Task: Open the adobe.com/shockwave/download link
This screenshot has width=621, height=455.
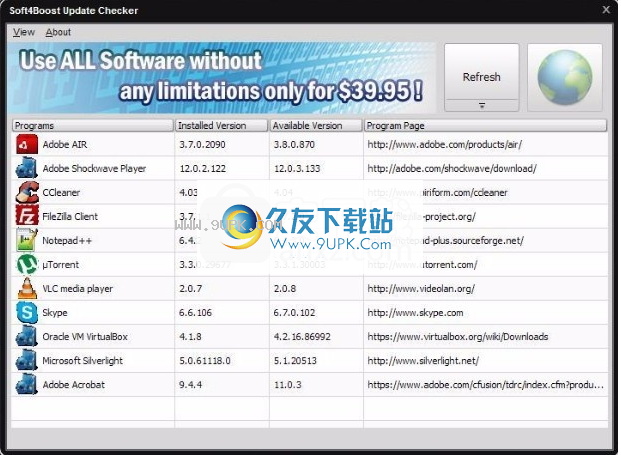Action: coord(452,169)
